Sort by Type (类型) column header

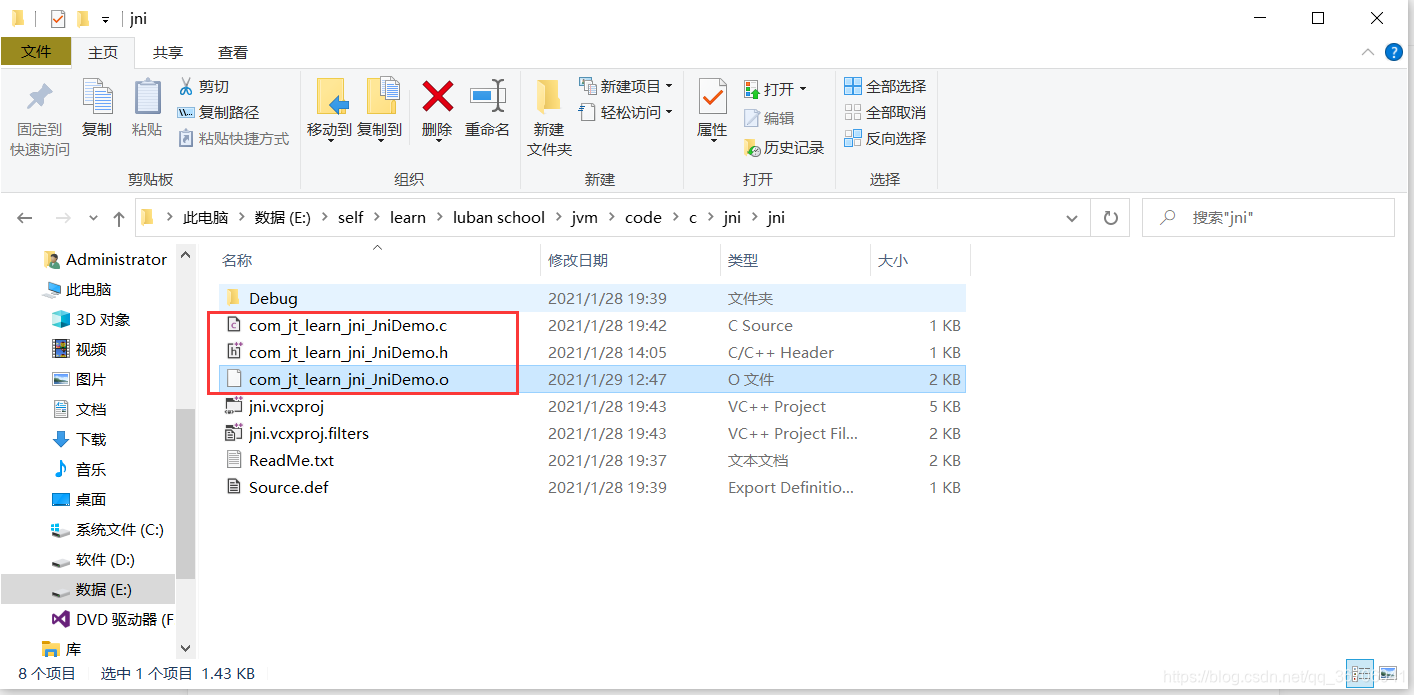coord(795,260)
